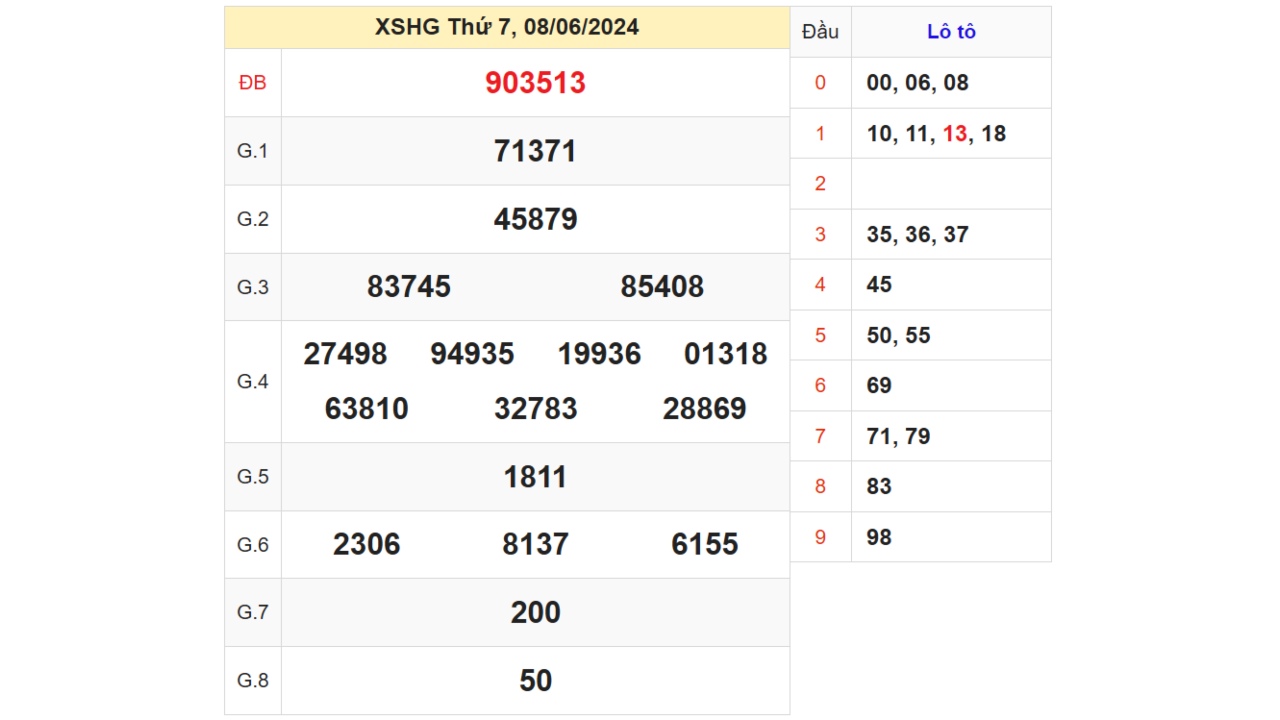The image size is (1280, 720).
Task: Click the G.5 prize number 1811
Action: tap(535, 477)
